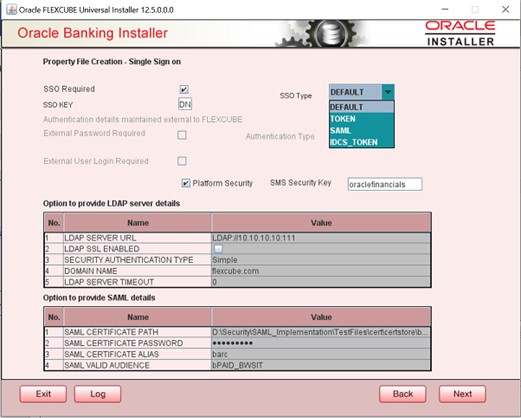Click the SSO KEY input field
The height and width of the screenshot is (418, 521).
pyautogui.click(x=185, y=104)
